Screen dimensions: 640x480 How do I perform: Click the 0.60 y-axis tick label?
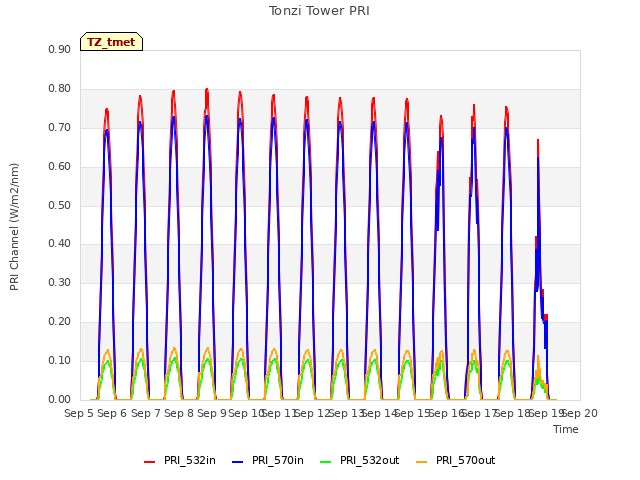pyautogui.click(x=60, y=167)
